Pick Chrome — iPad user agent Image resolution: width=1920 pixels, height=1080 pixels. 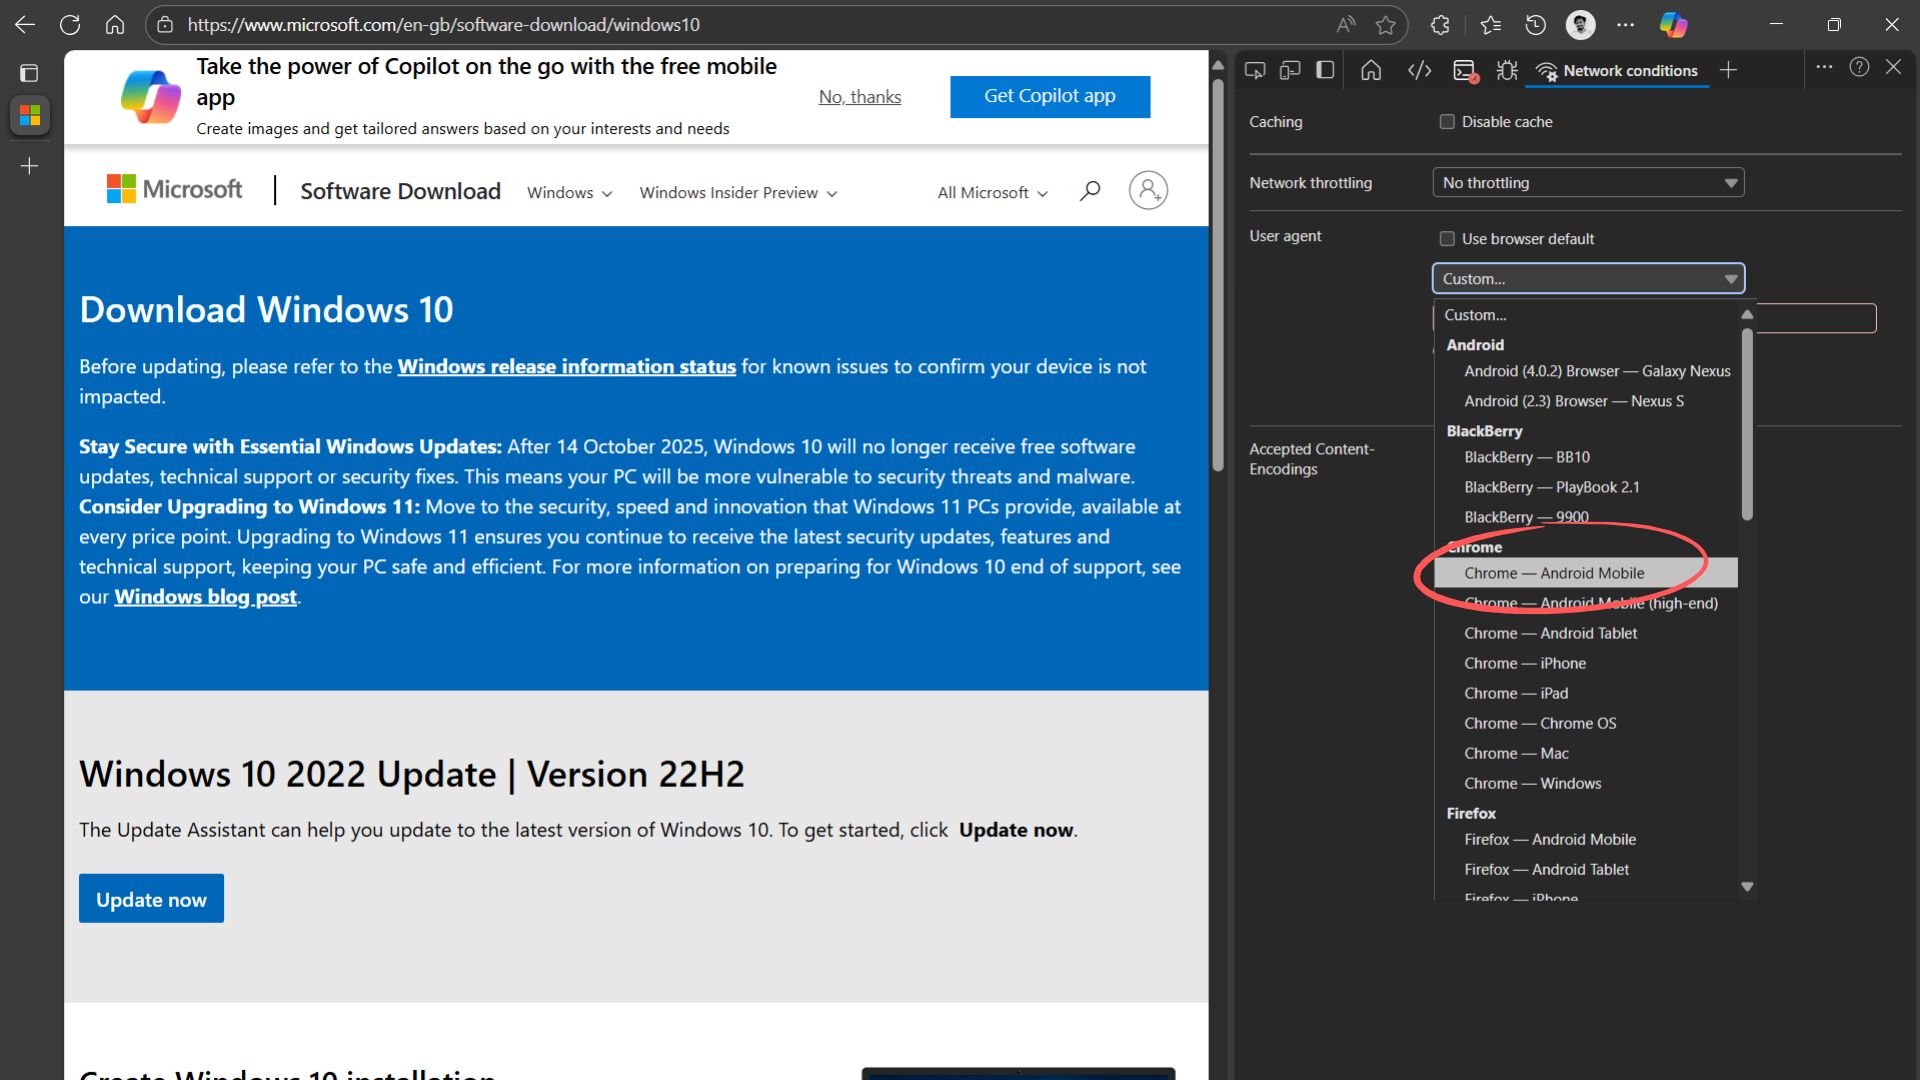[x=1585, y=693]
